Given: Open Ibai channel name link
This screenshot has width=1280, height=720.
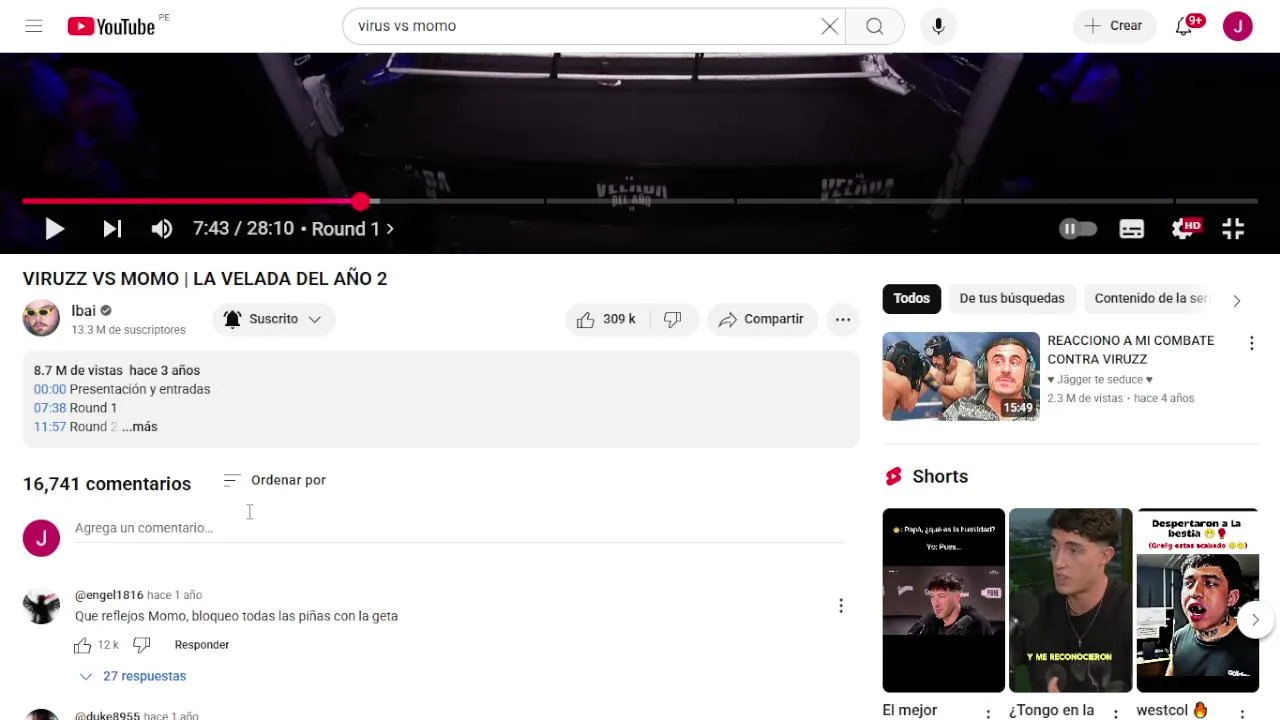Looking at the screenshot, I should pos(83,311).
